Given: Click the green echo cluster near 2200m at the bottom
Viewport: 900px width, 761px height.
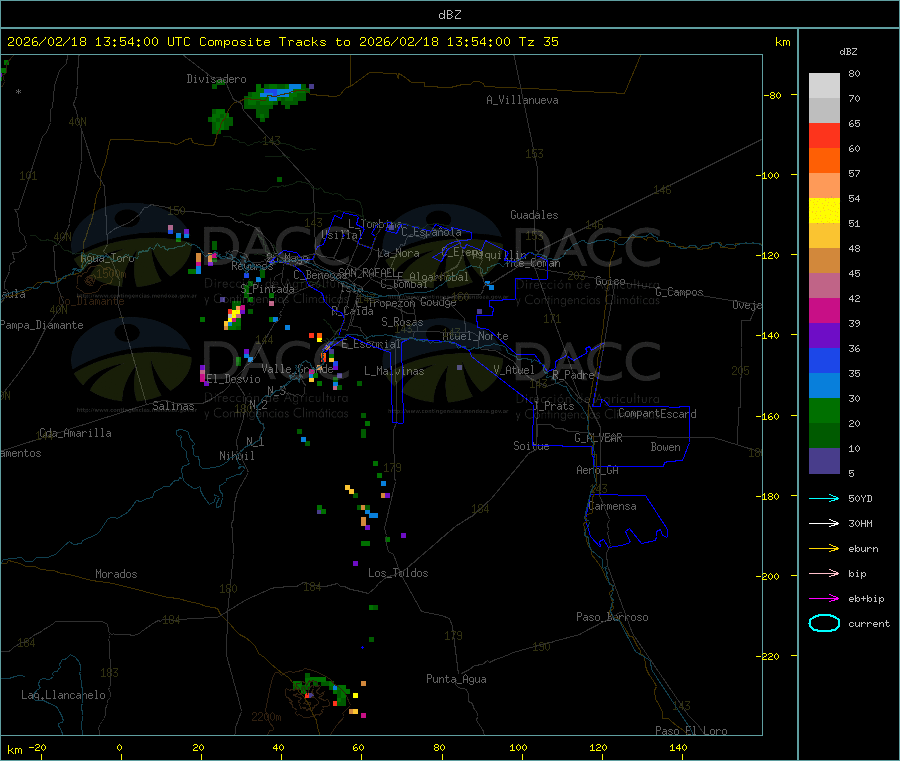Looking at the screenshot, I should click(x=323, y=689).
